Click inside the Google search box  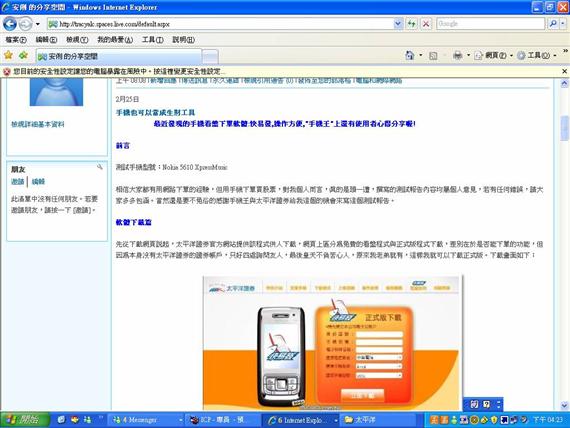[x=490, y=24]
